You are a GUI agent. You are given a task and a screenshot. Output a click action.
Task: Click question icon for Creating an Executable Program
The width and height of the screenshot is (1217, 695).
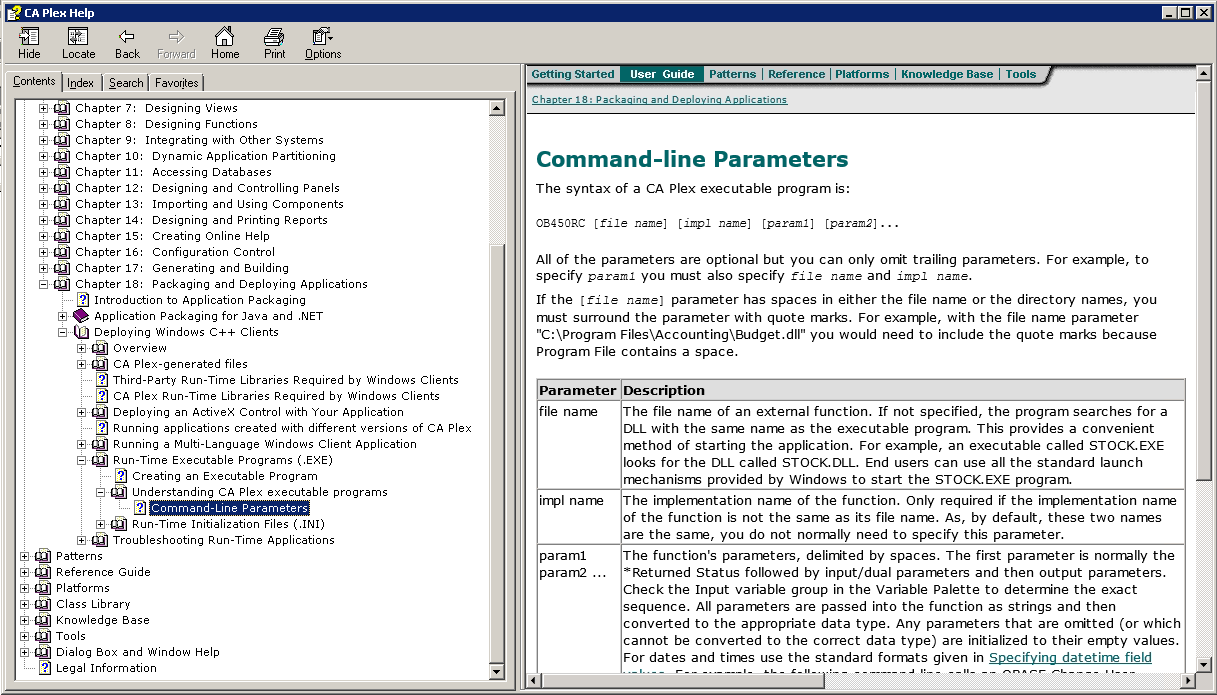click(x=121, y=476)
